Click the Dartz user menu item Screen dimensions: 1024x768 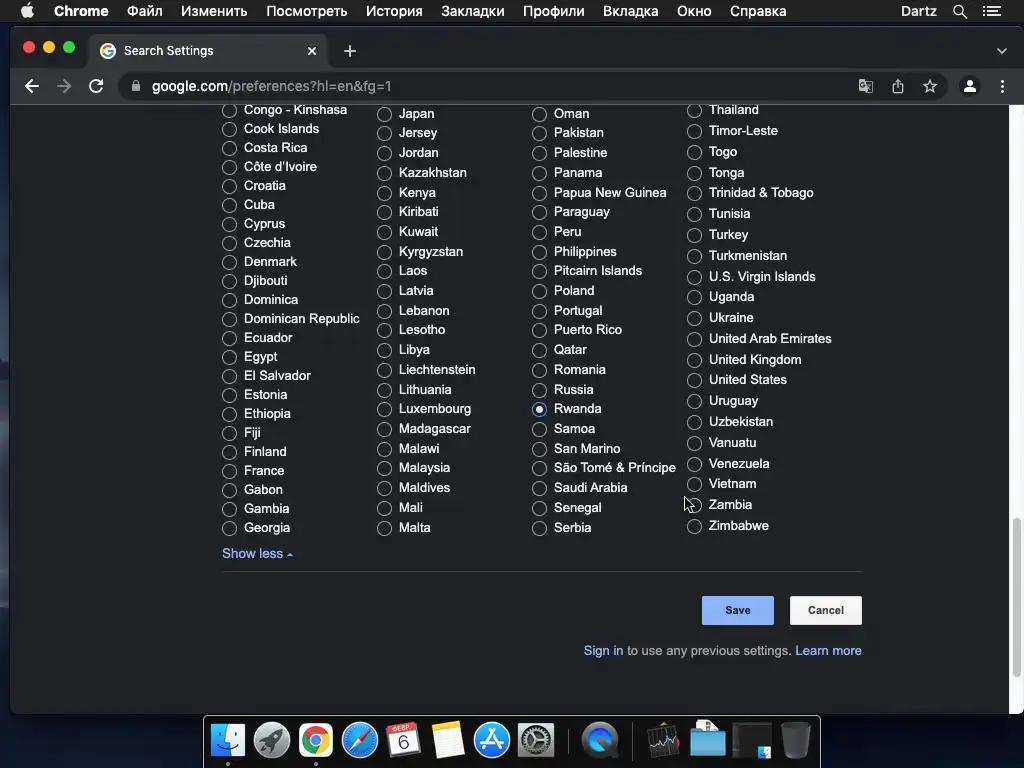pos(918,11)
